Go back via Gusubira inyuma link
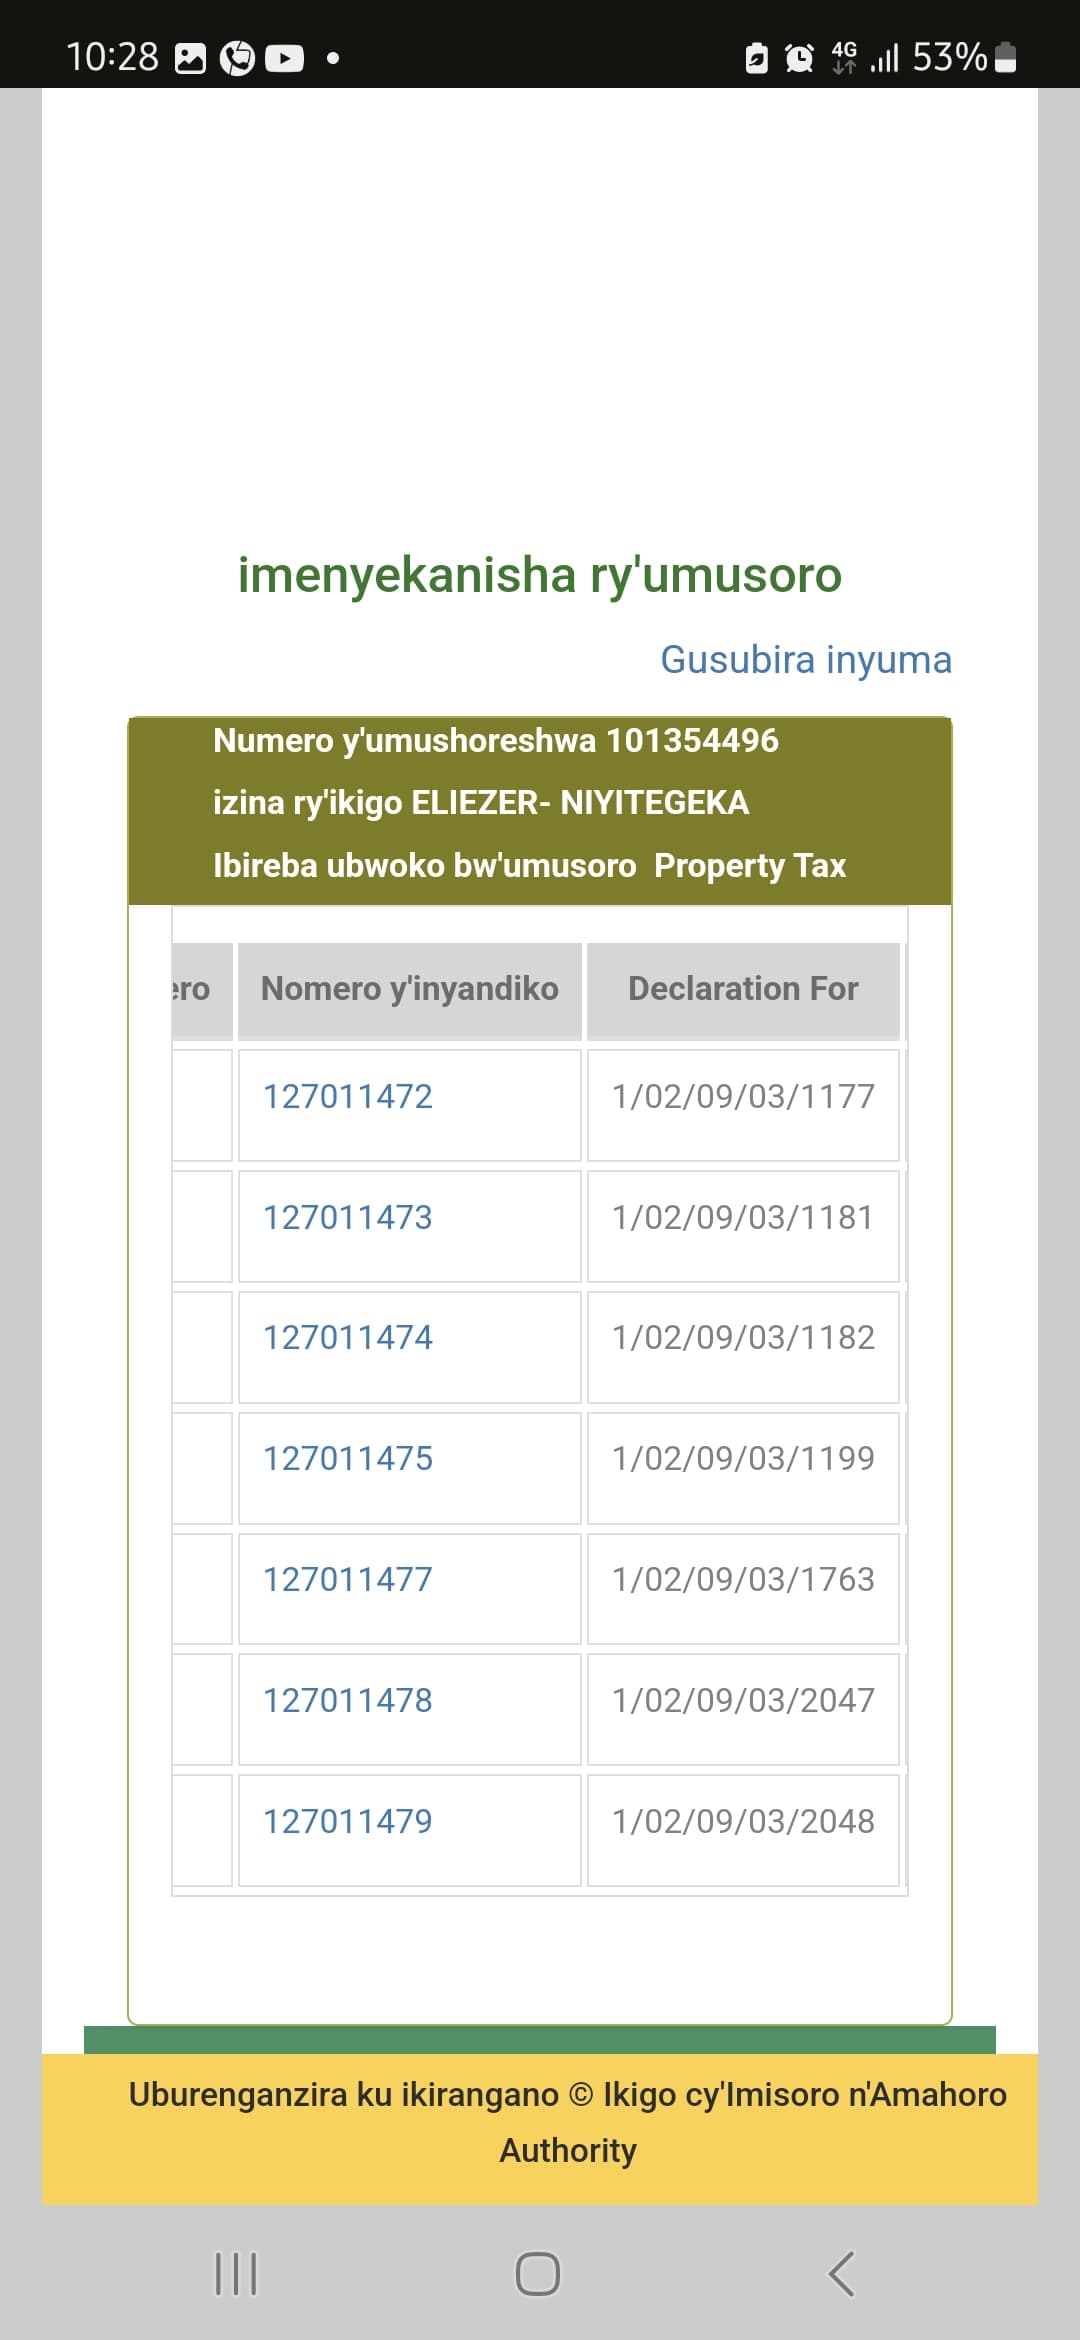The height and width of the screenshot is (2340, 1080). [806, 659]
